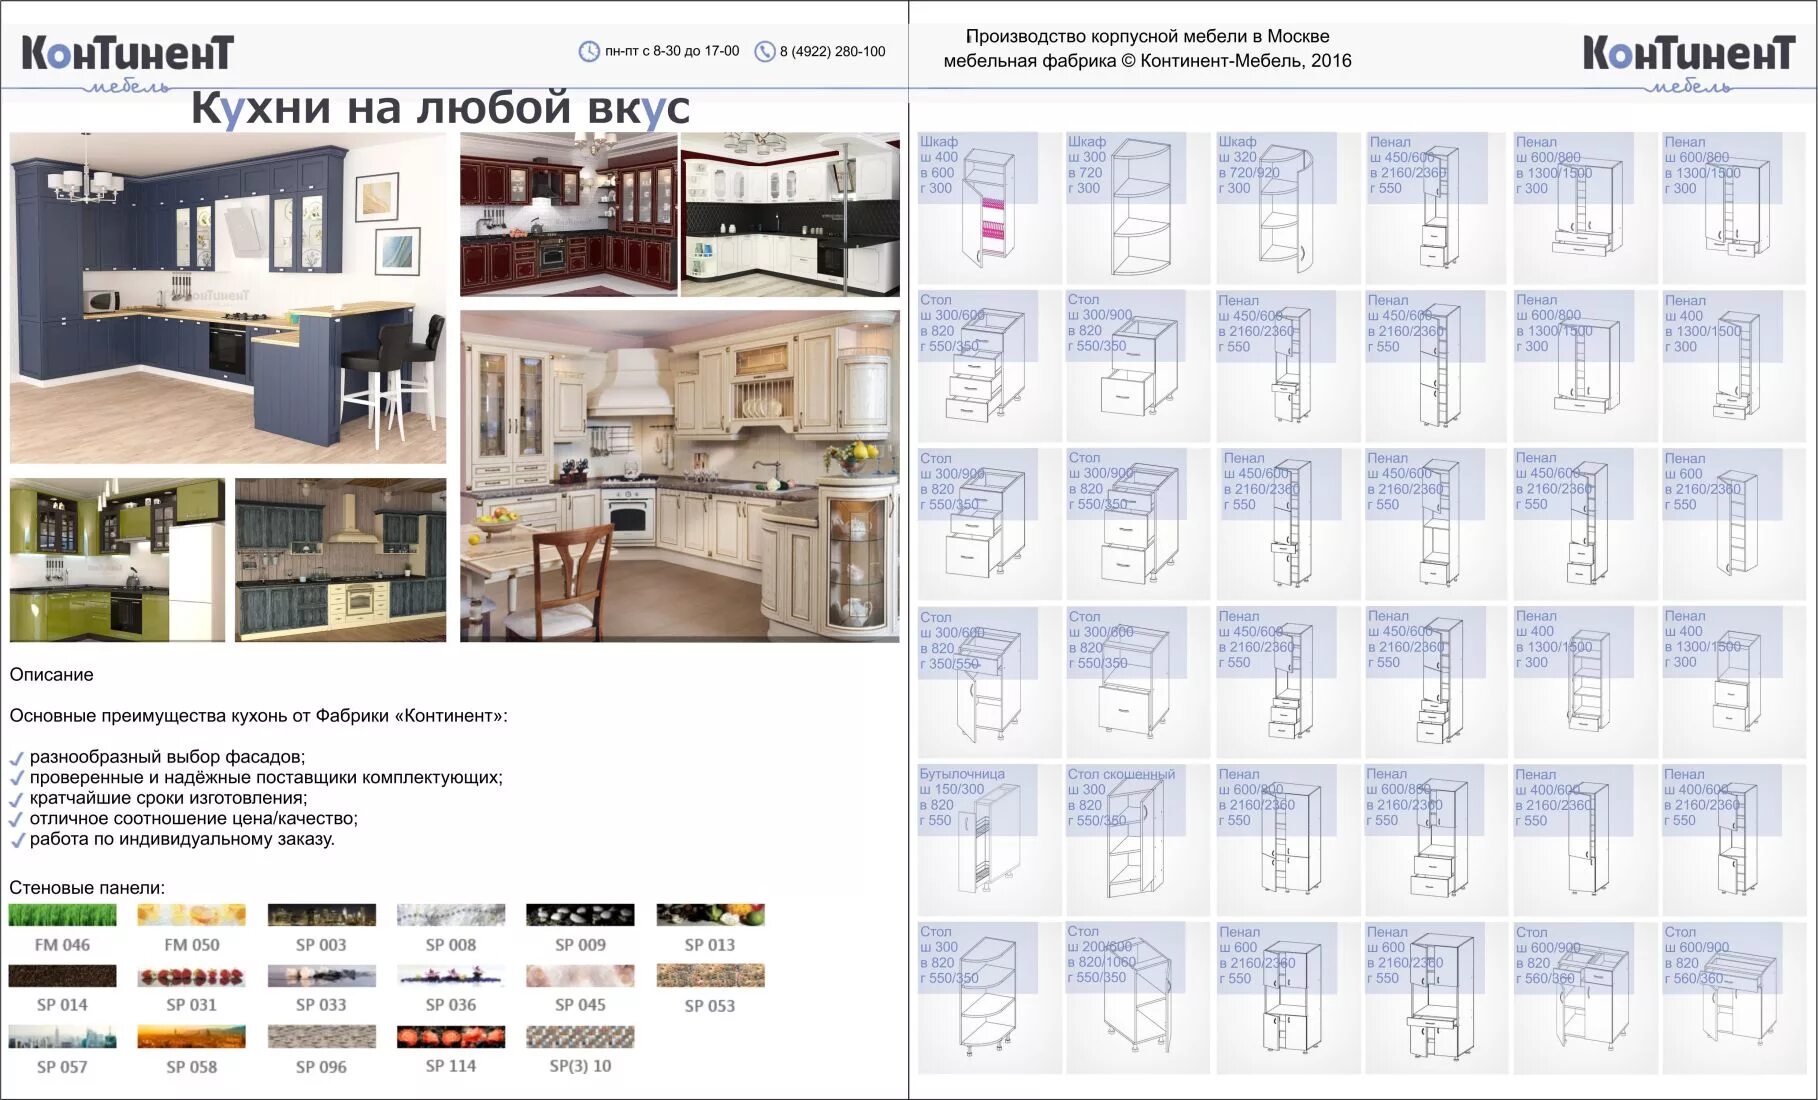Click the Стеновые панели label

(87, 888)
